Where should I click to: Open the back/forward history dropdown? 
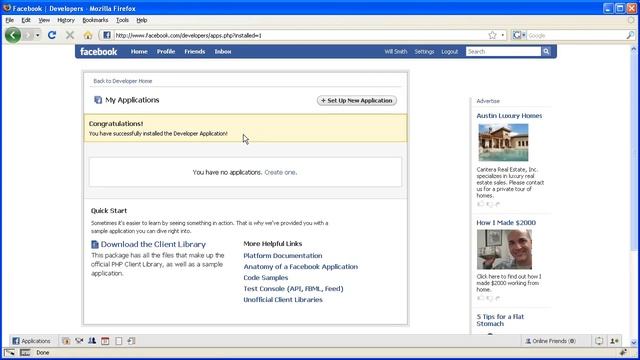[38, 35]
